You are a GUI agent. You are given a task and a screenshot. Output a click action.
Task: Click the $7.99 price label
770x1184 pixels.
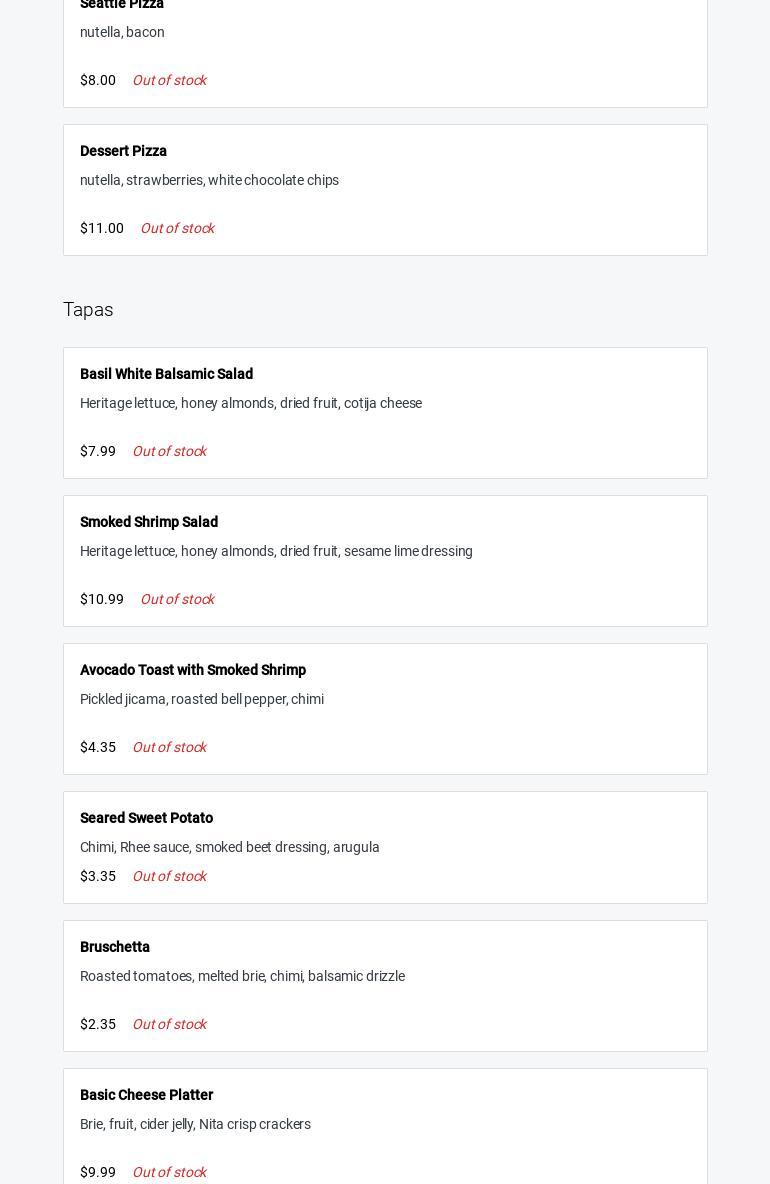(98, 451)
